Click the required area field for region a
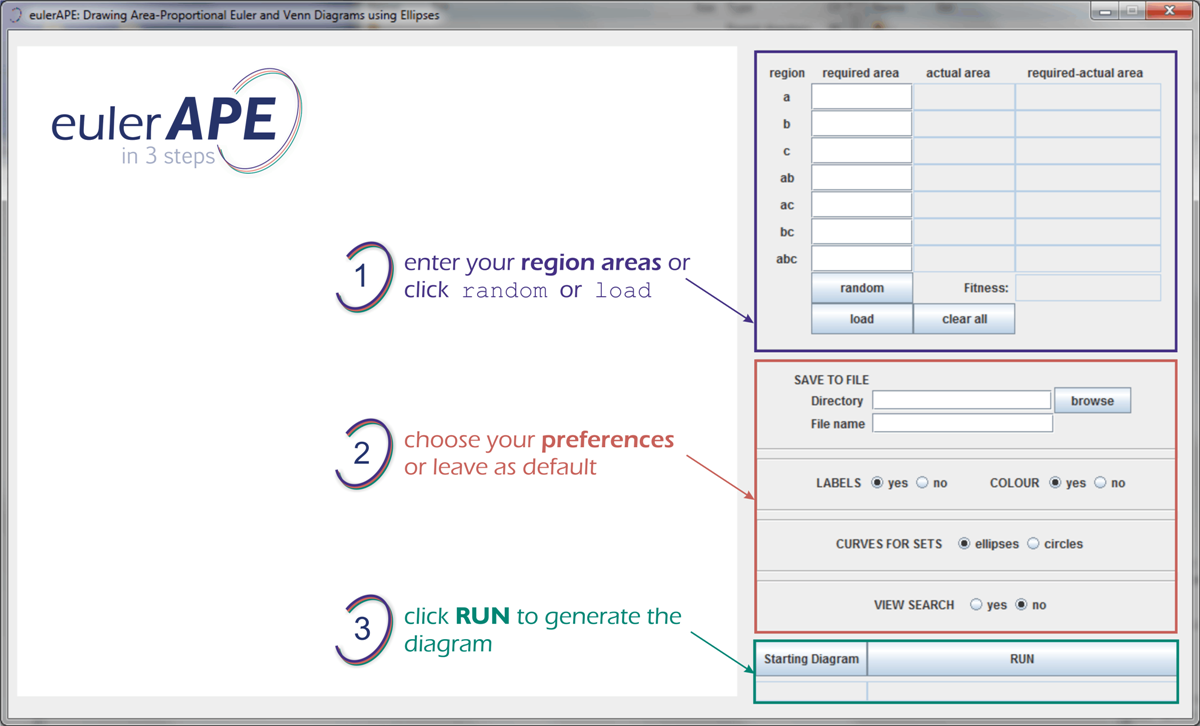 pyautogui.click(x=862, y=97)
